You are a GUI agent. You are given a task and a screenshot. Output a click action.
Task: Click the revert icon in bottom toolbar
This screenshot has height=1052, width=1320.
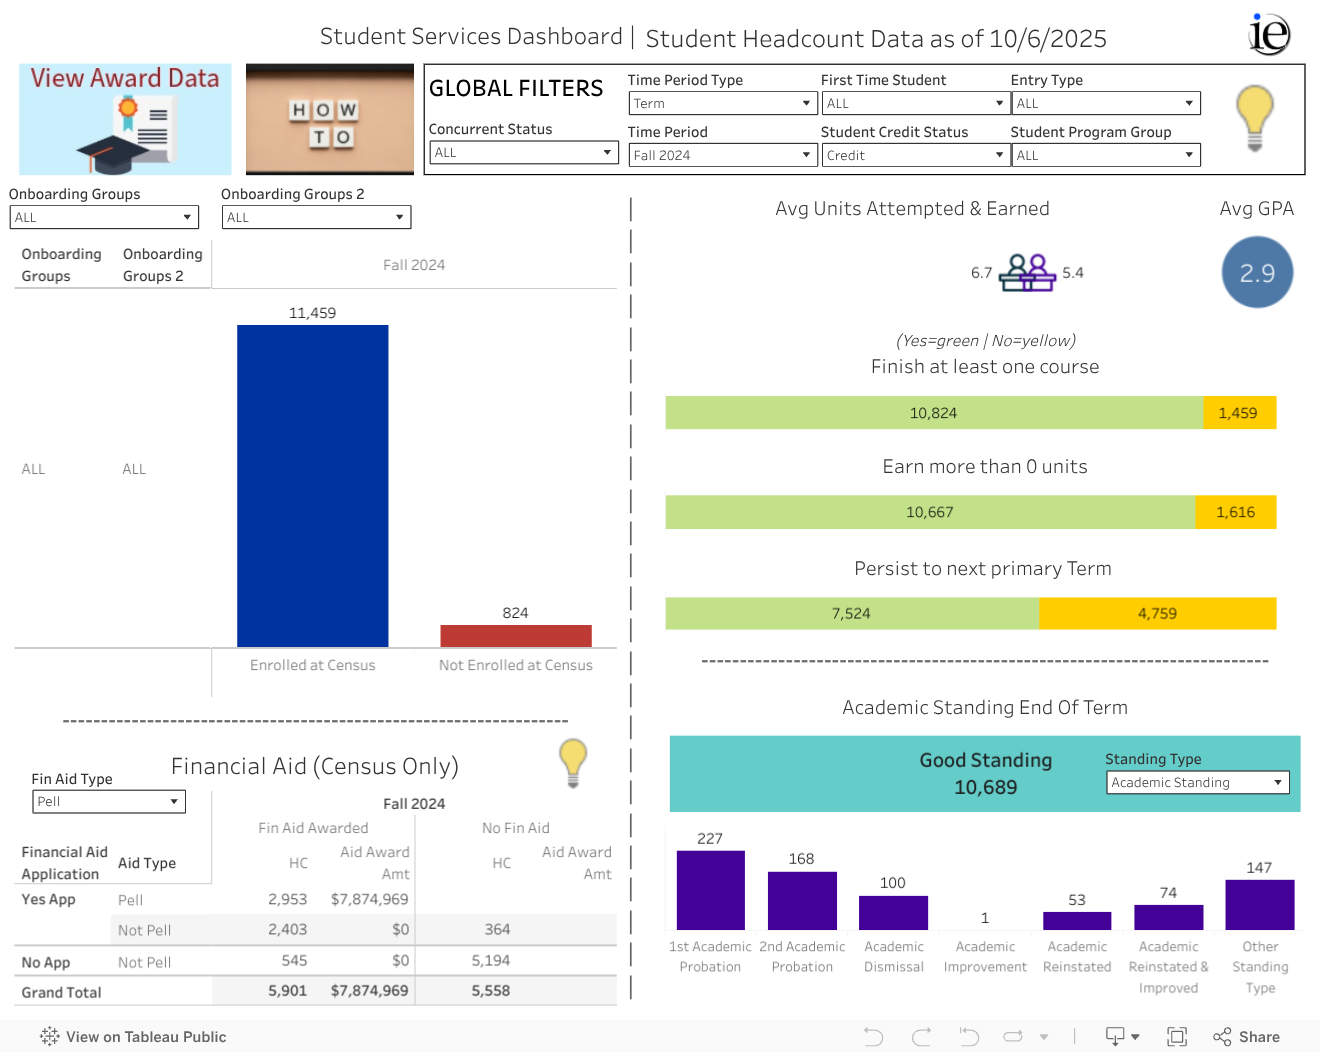pyautogui.click(x=968, y=1037)
